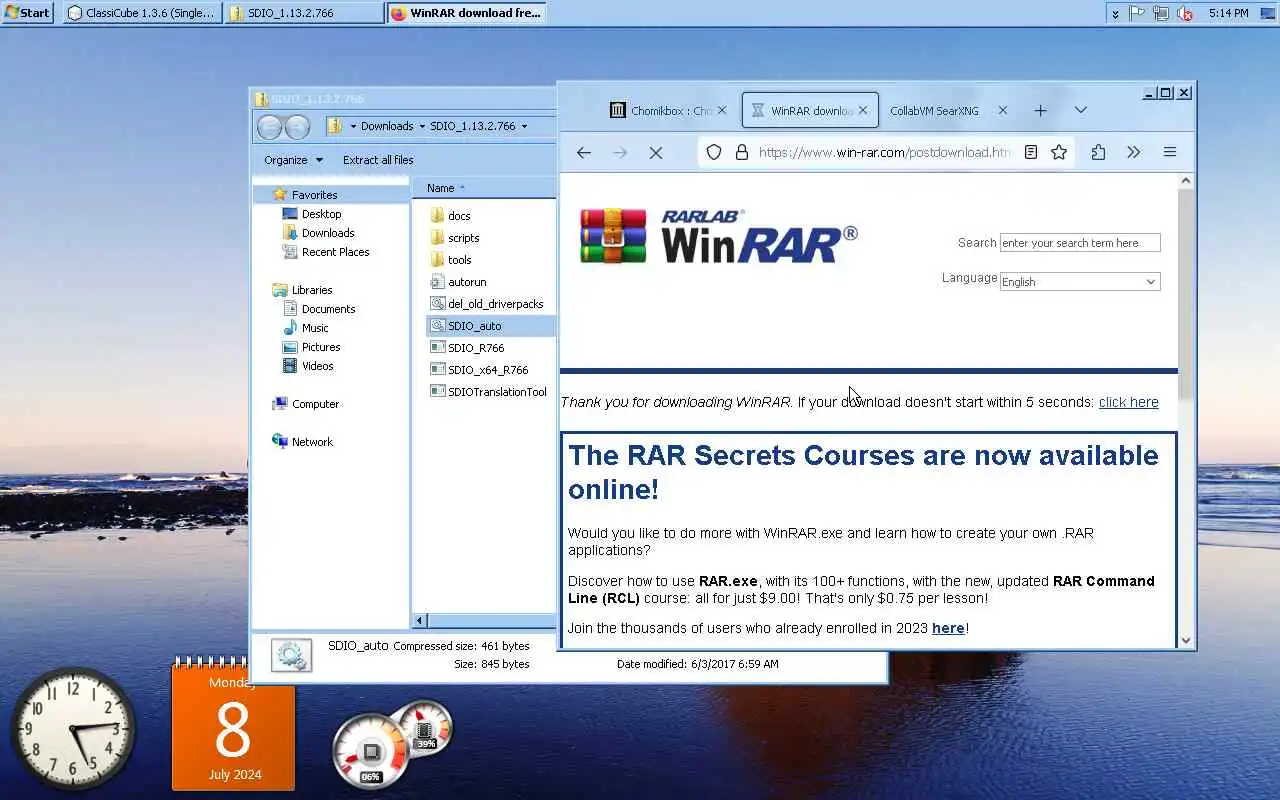This screenshot has height=800, width=1280.
Task: Close the CollabVM SearXNG tab
Action: click(x=1003, y=111)
